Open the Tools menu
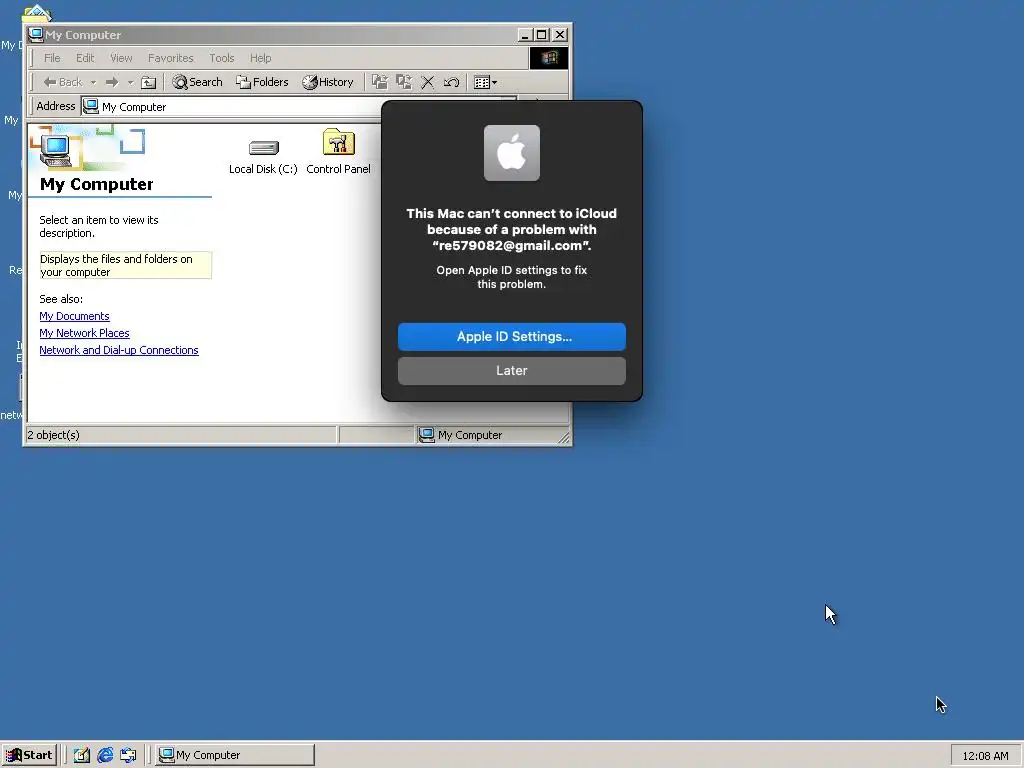This screenshot has width=1024, height=768. (x=221, y=58)
